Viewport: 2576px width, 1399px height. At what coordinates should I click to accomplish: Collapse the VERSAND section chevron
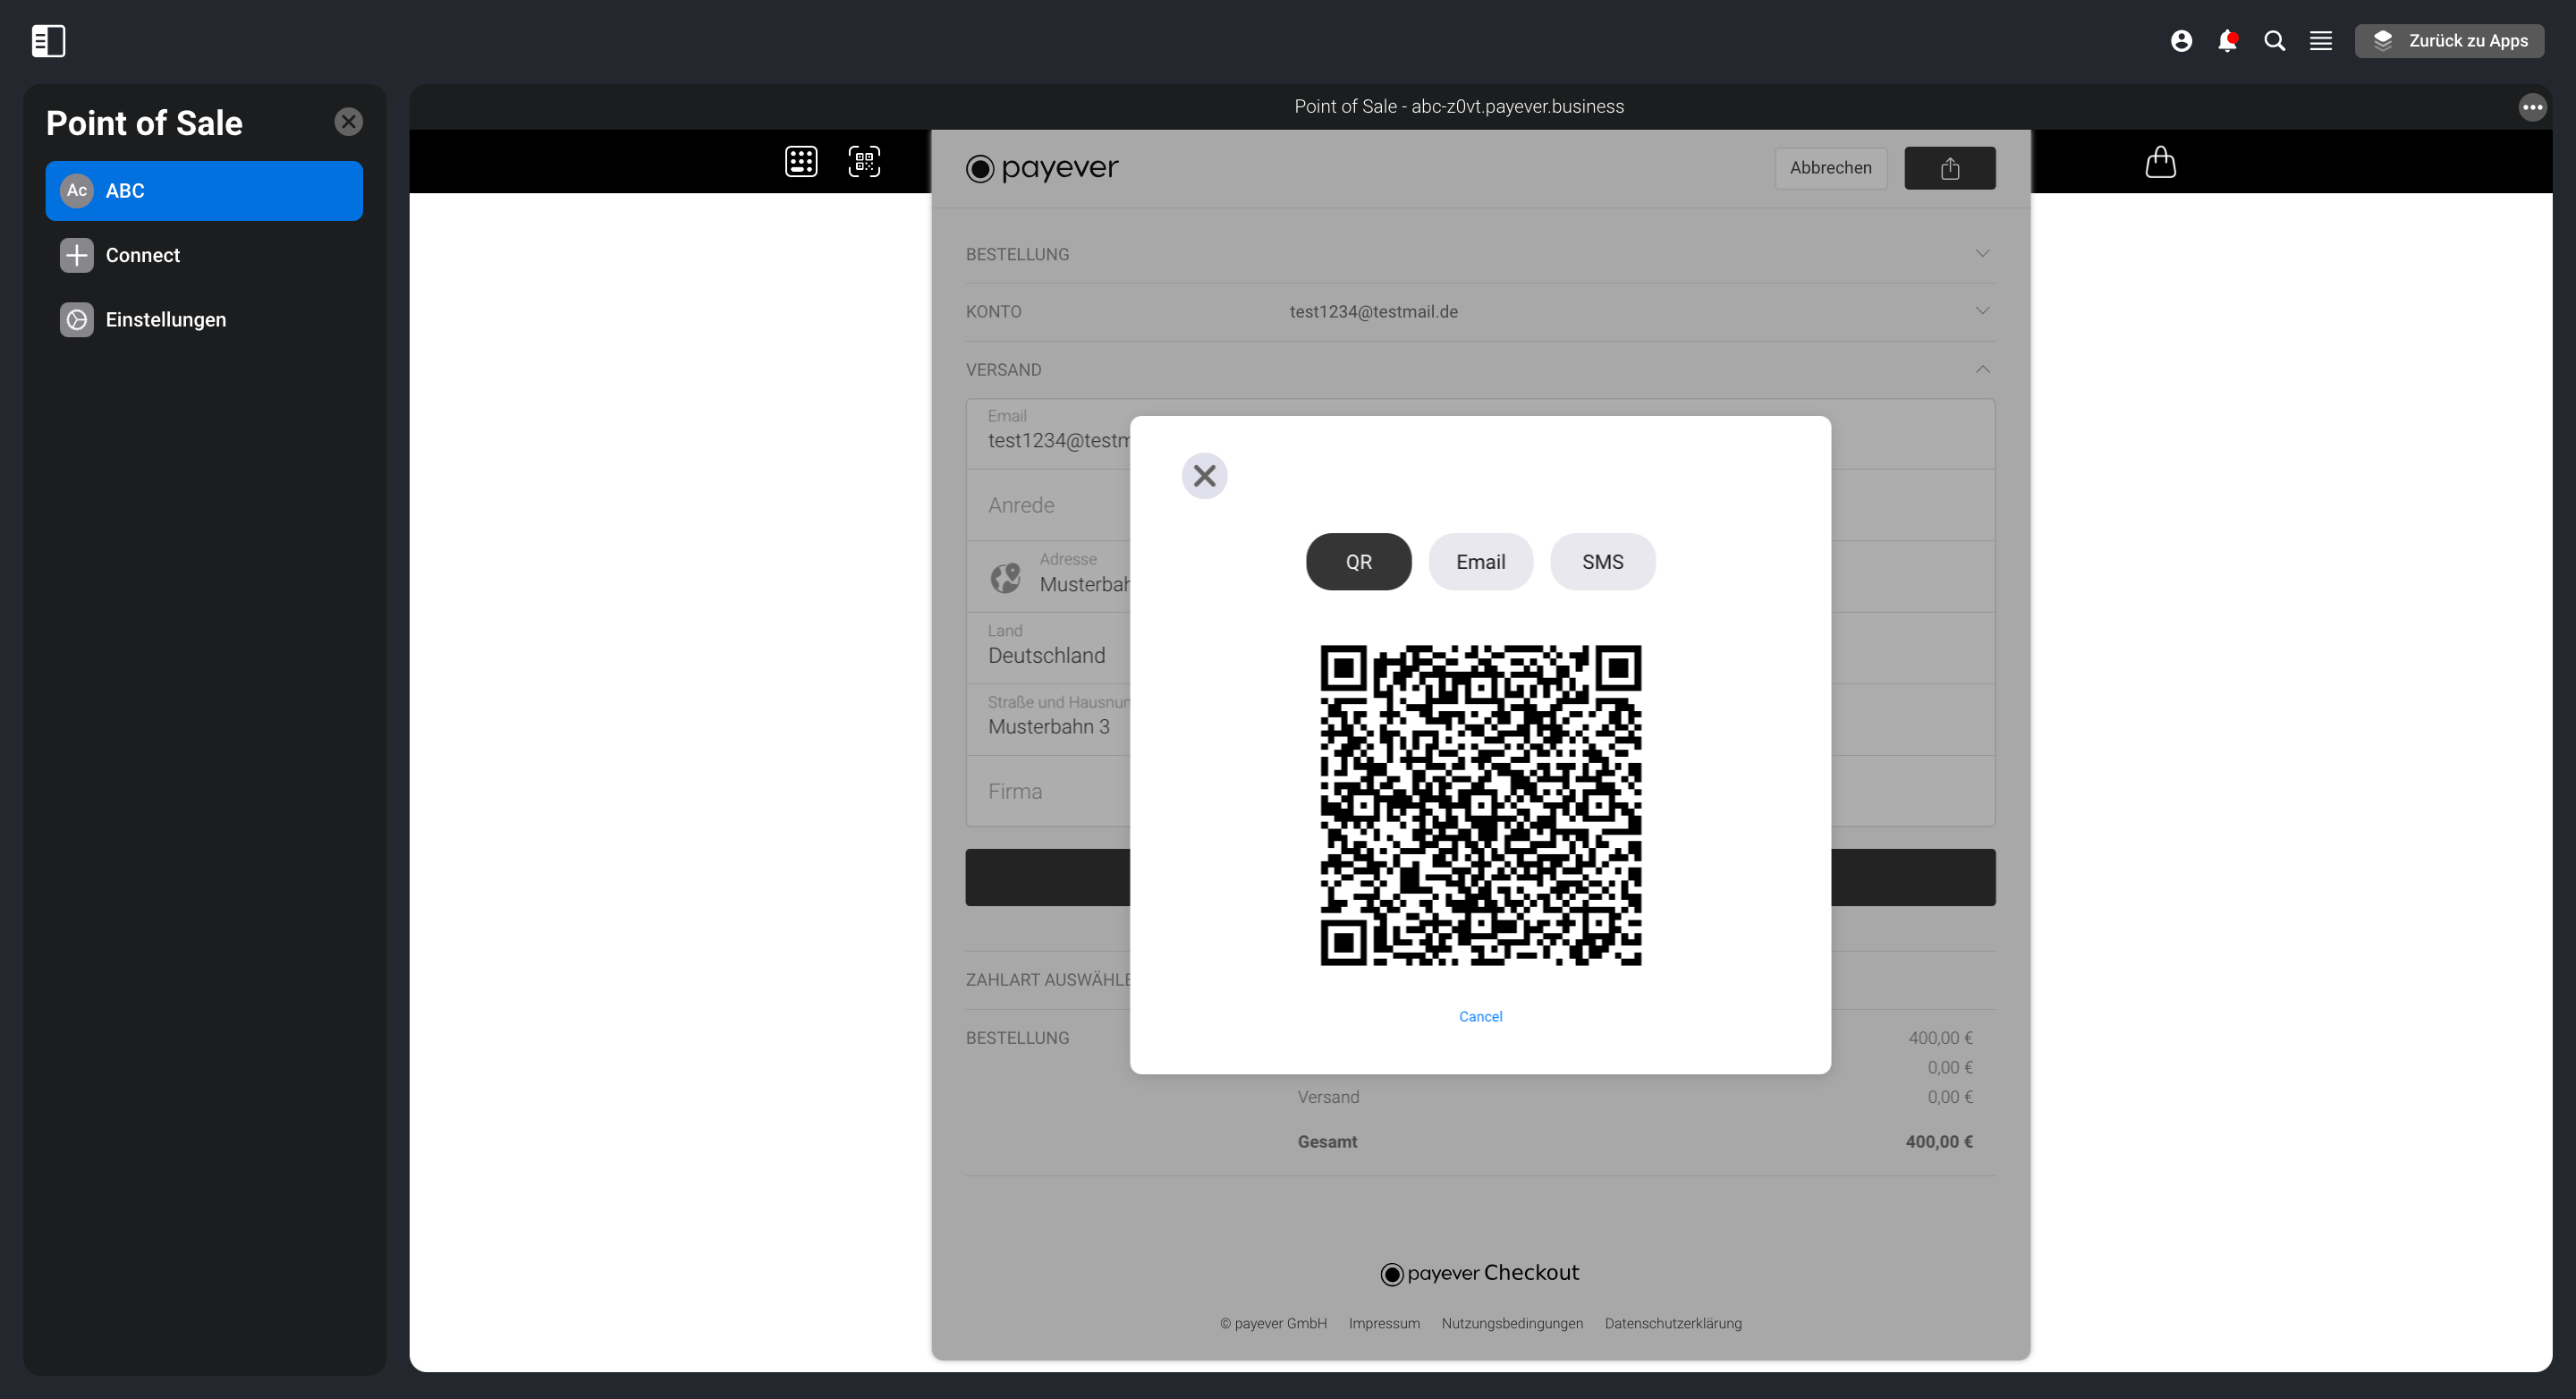coord(1982,370)
